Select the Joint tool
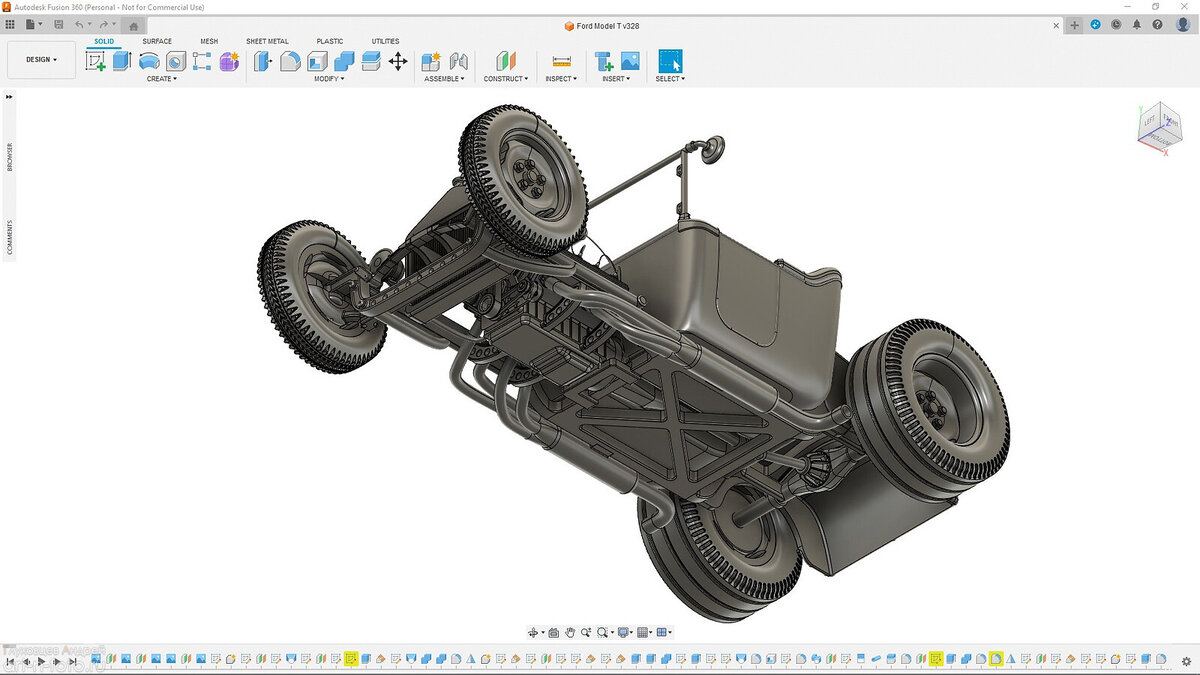Screen dimensions: 1200x675 click(x=459, y=61)
